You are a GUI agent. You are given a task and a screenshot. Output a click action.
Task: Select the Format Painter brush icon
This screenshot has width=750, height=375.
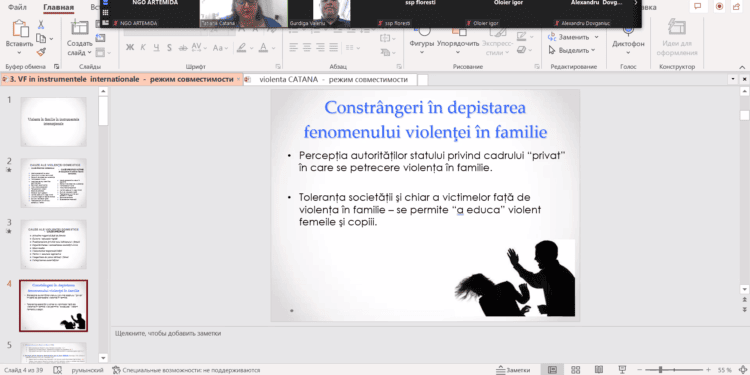coord(41,52)
